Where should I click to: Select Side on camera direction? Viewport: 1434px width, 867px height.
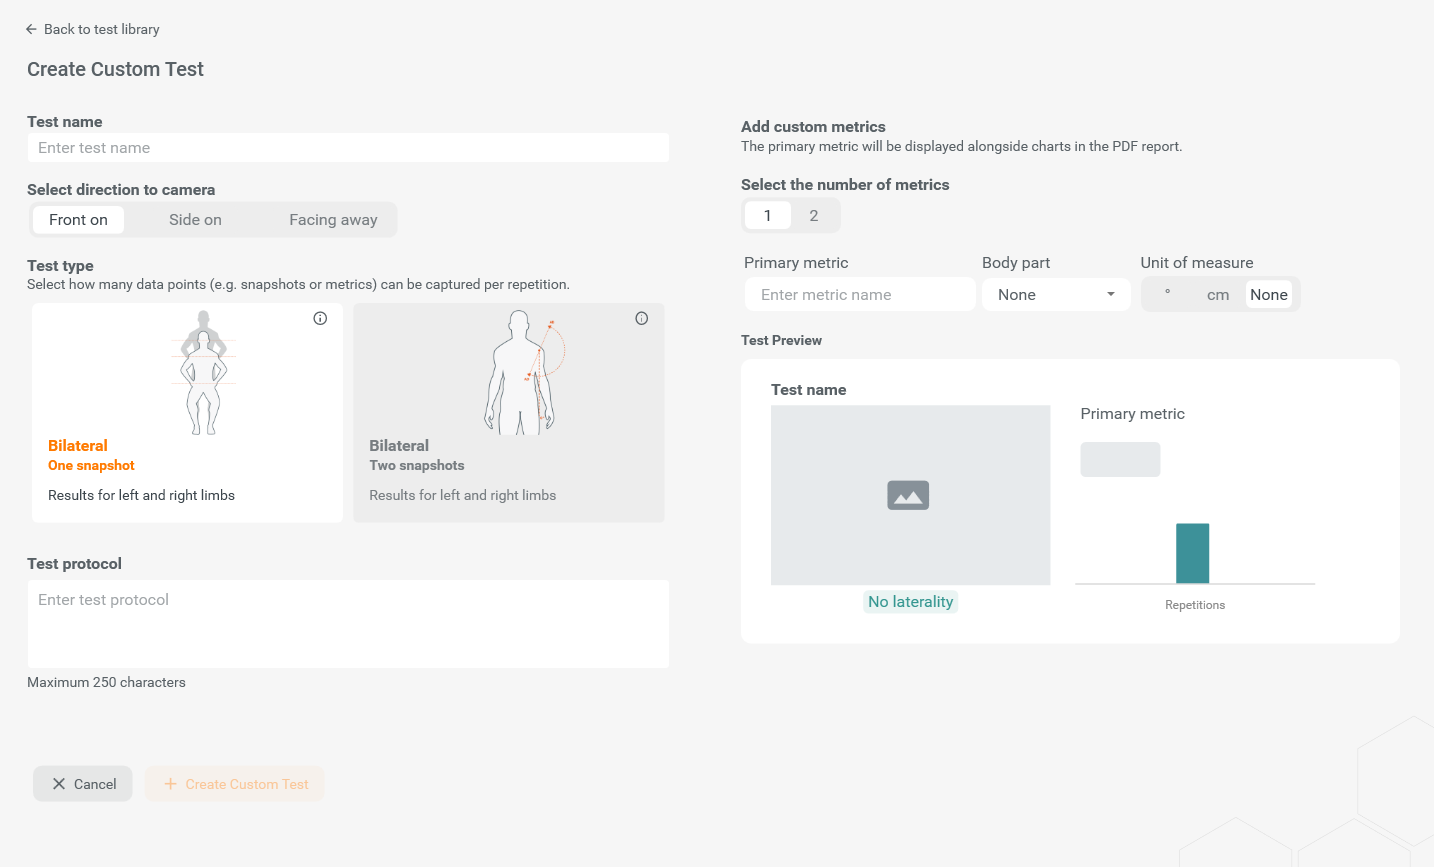[195, 220]
